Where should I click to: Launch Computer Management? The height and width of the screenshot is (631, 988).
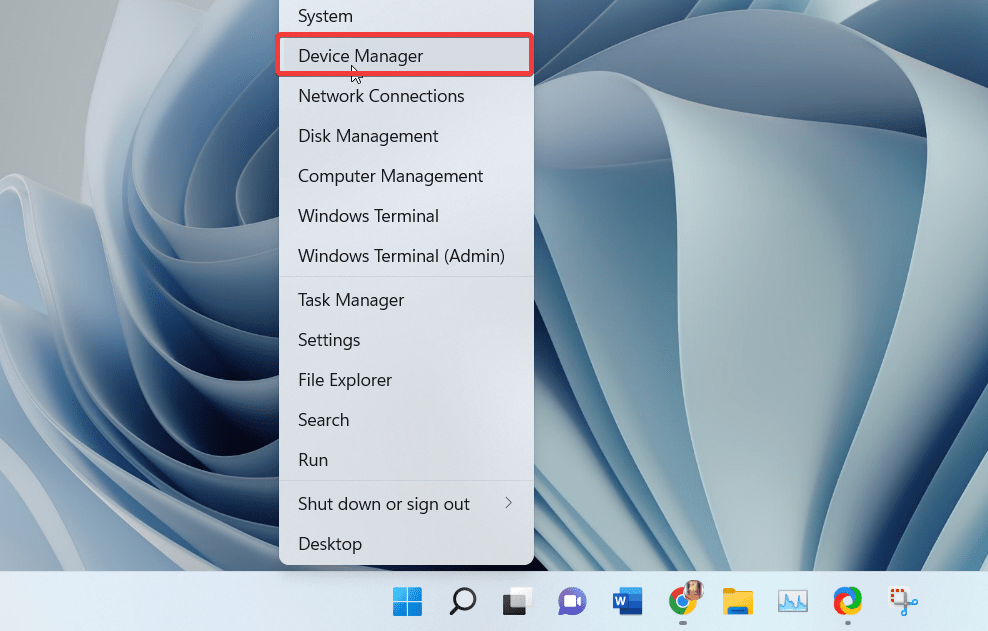pos(390,176)
